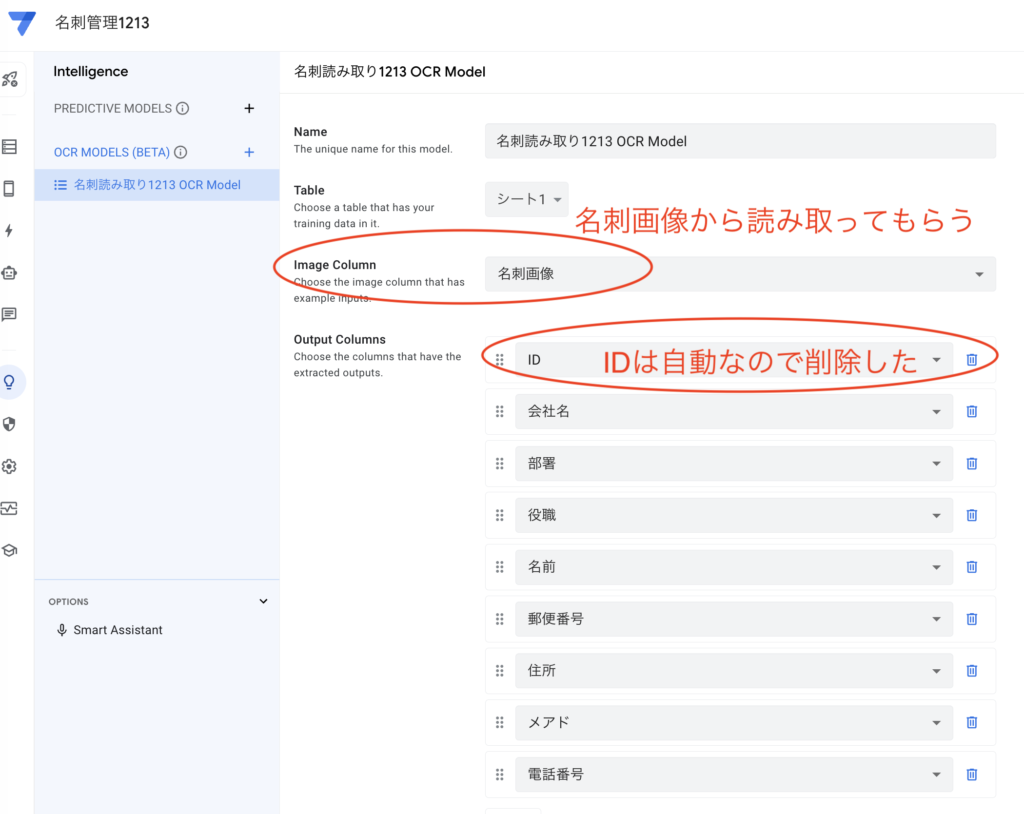Open Smart Assistant option
The width and height of the screenshot is (1024, 814).
pyautogui.click(x=117, y=630)
